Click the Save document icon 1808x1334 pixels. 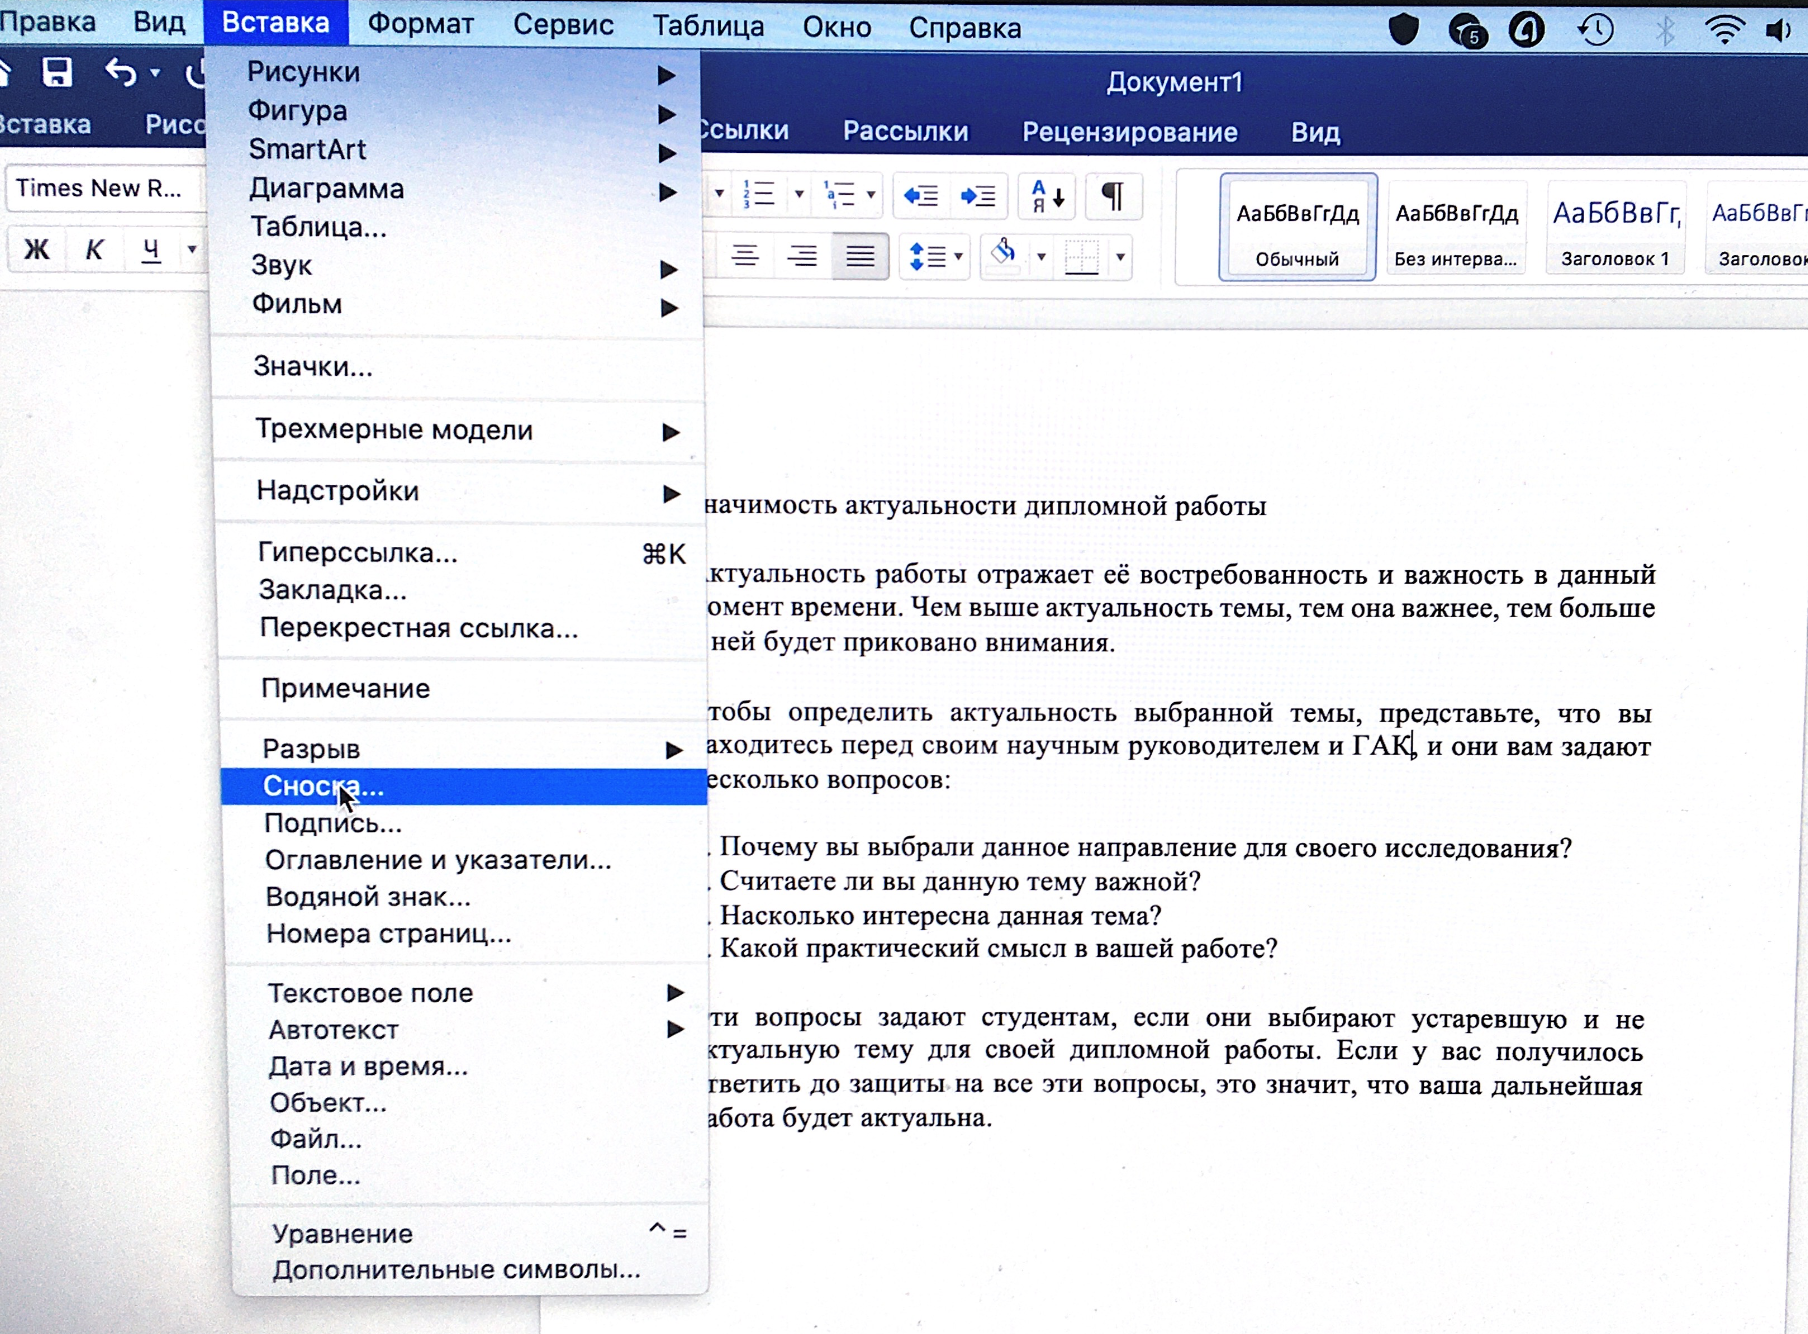[x=57, y=72]
